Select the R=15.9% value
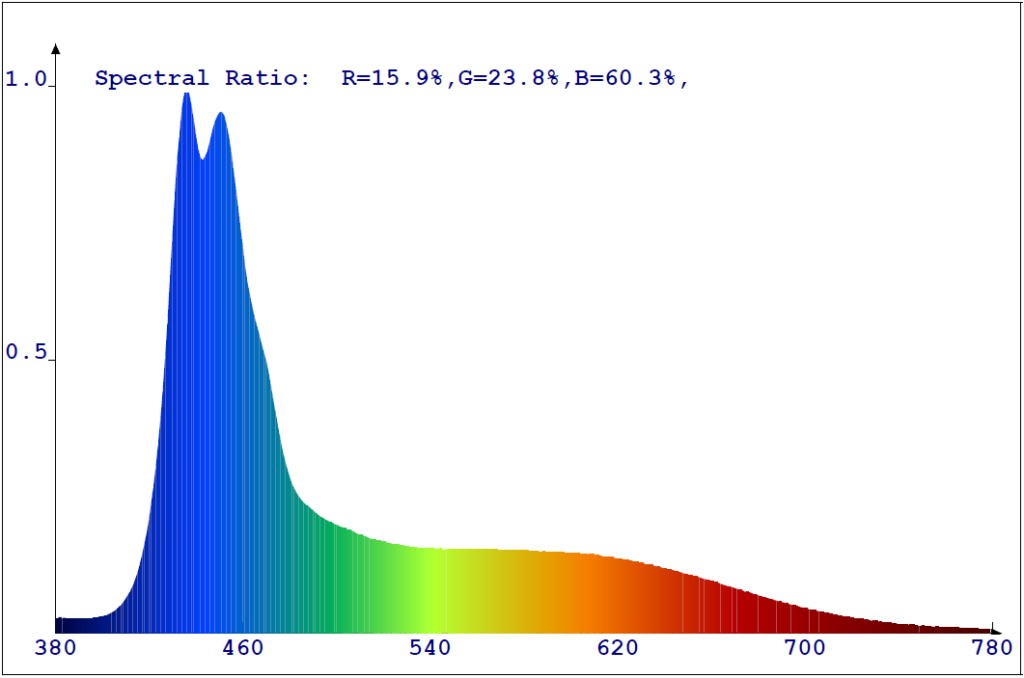 pyautogui.click(x=392, y=78)
